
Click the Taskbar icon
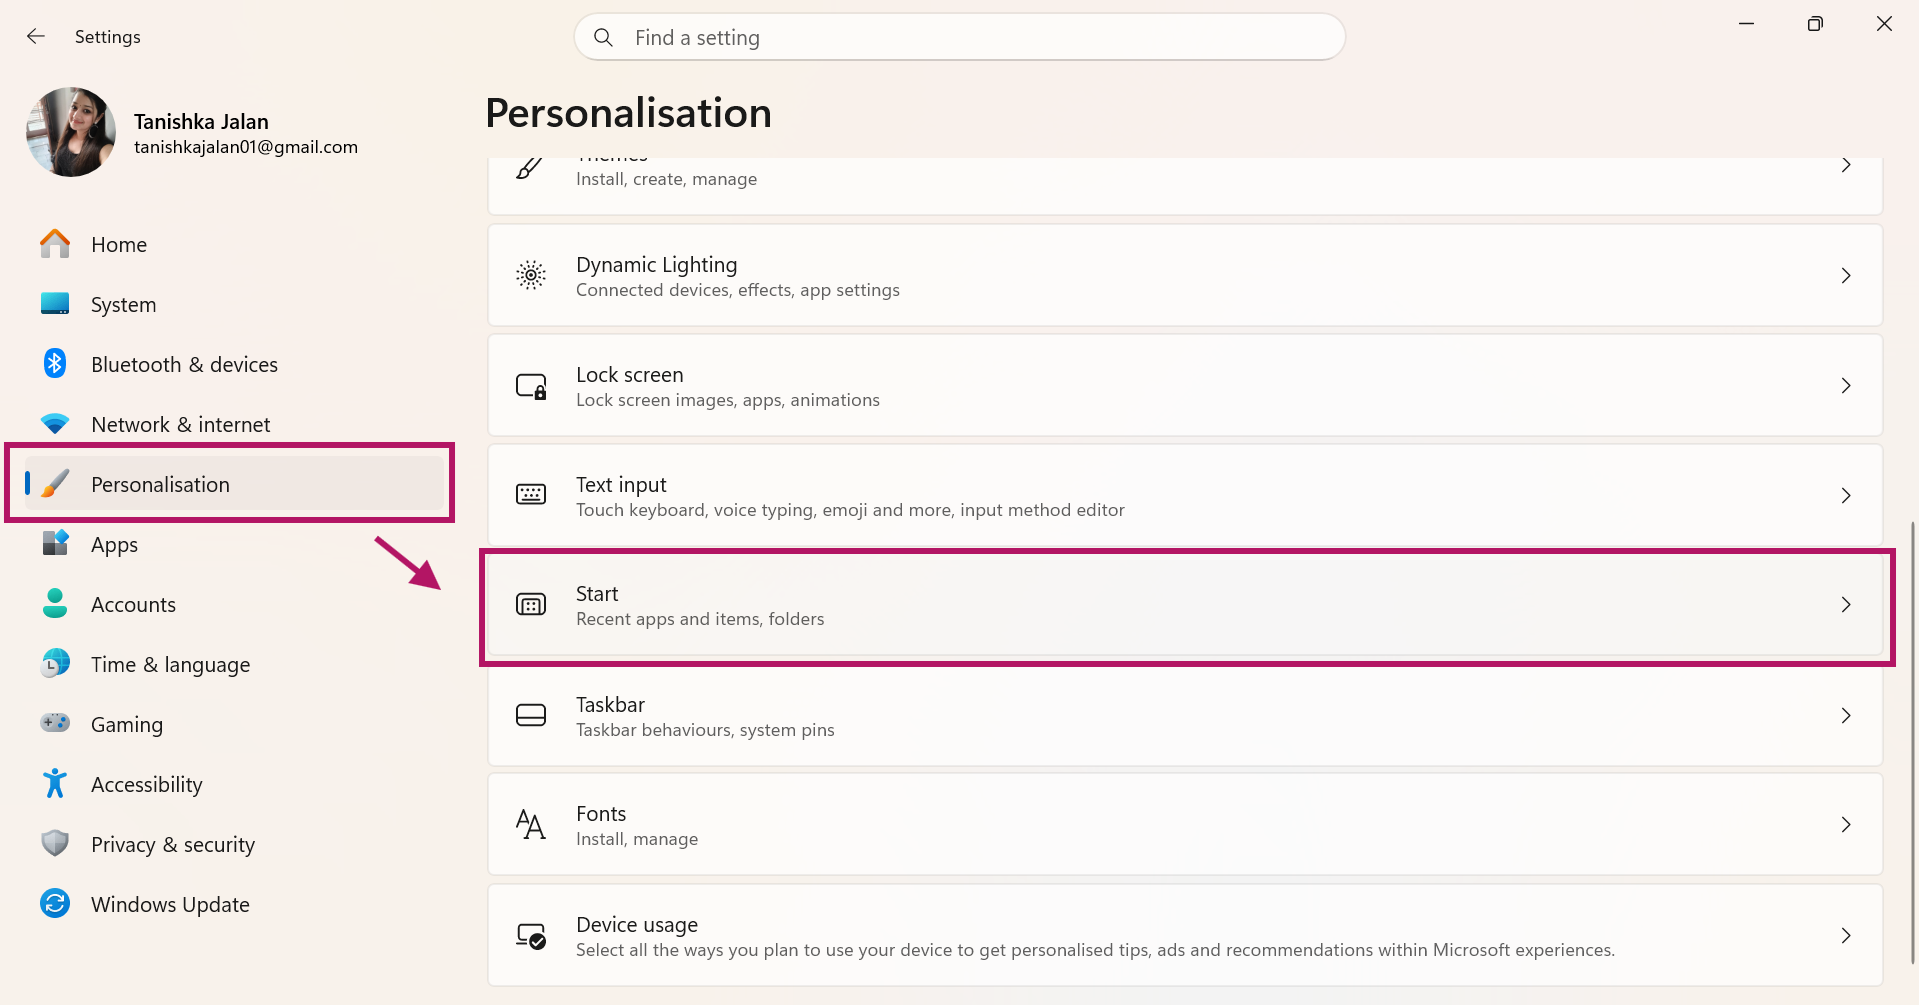(531, 715)
